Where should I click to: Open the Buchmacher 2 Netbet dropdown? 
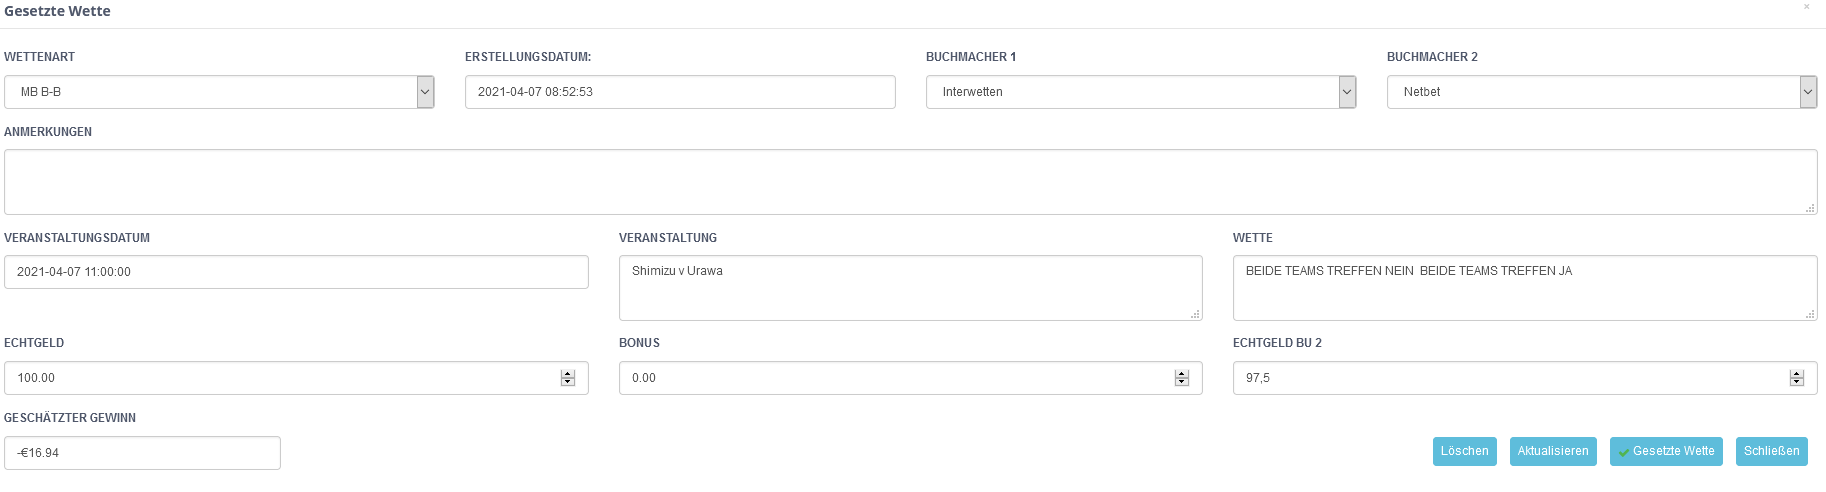(x=1808, y=92)
